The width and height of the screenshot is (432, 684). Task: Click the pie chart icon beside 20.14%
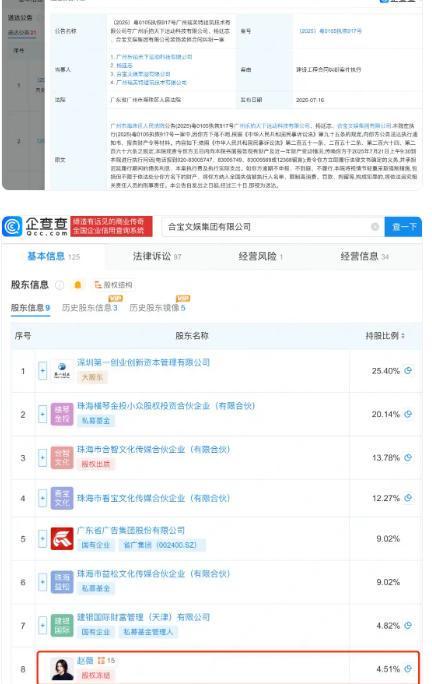[408, 414]
